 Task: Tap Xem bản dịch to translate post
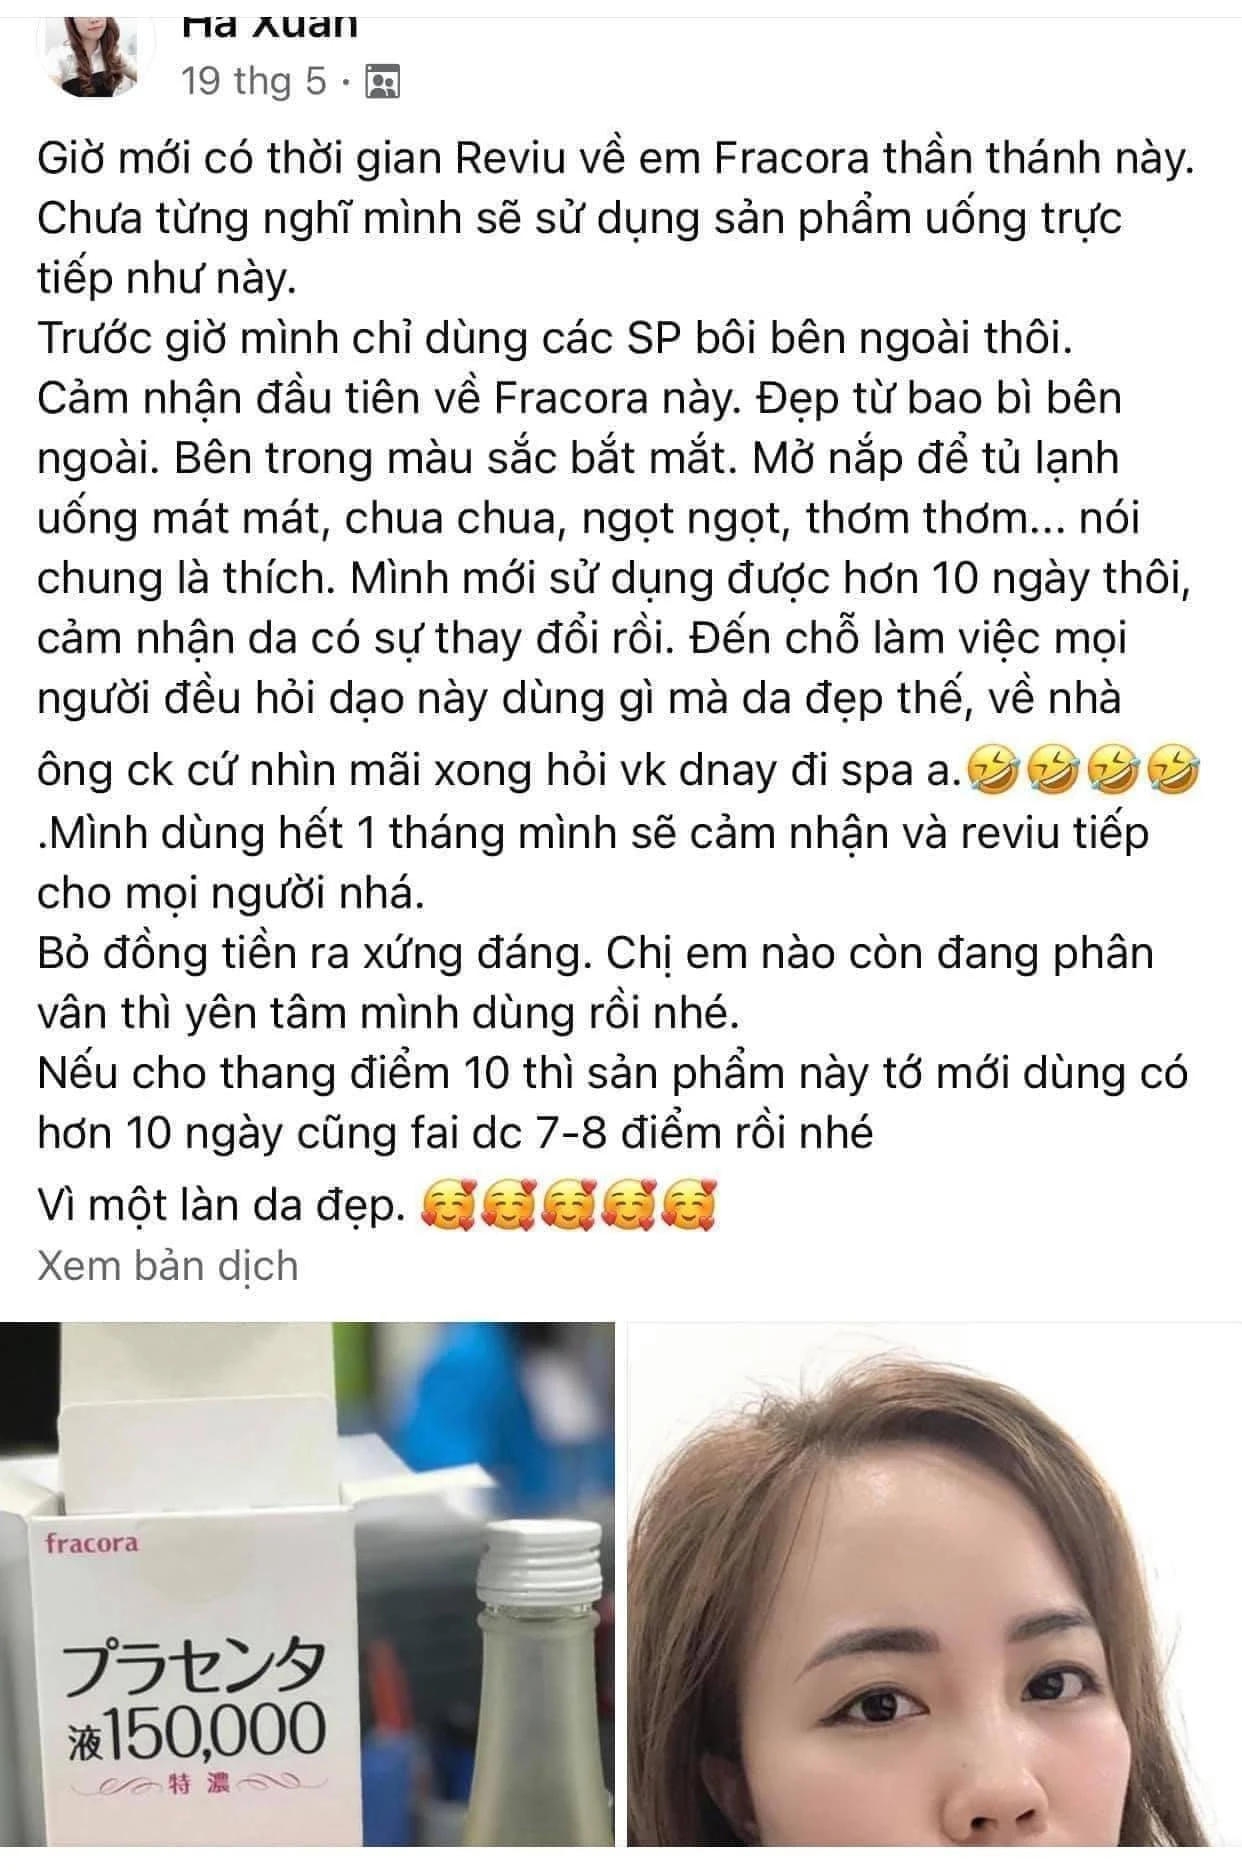(x=168, y=1266)
